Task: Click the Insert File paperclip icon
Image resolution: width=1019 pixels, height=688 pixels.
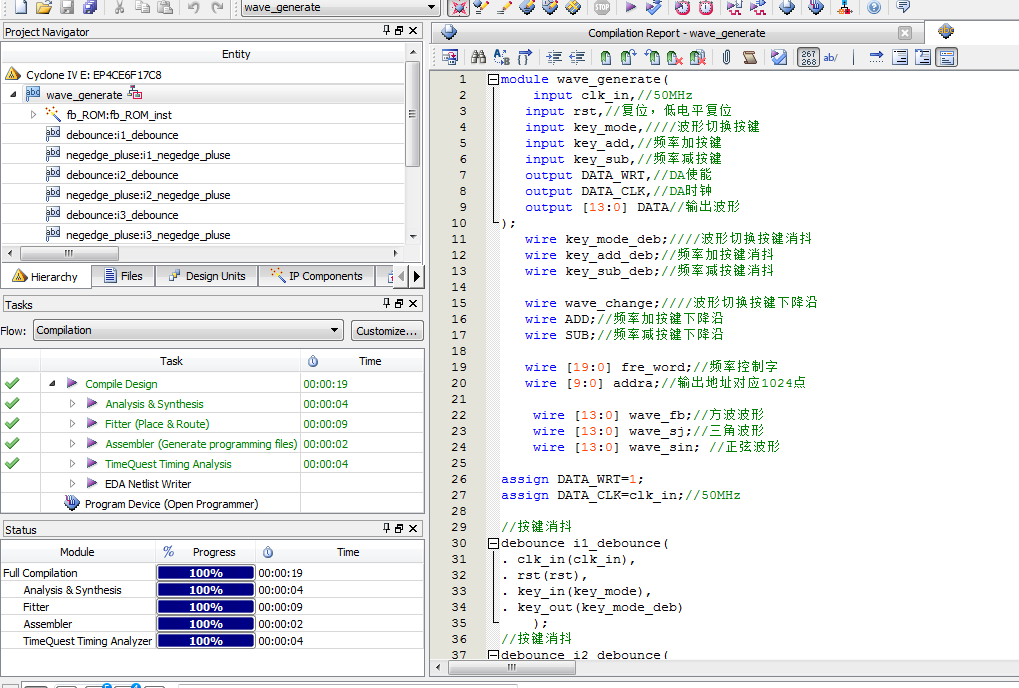Action: [x=727, y=57]
